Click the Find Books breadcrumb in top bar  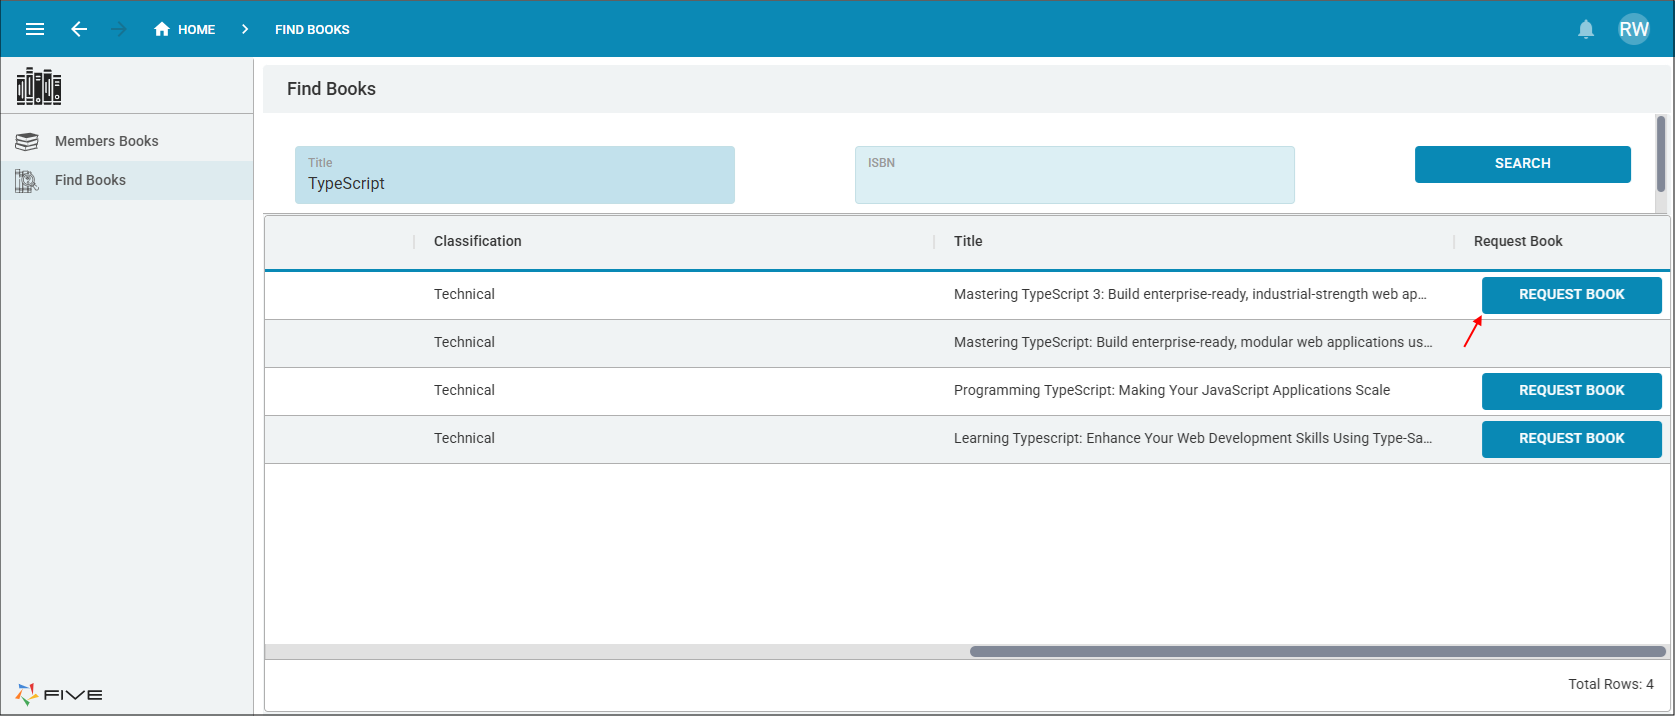coord(312,29)
